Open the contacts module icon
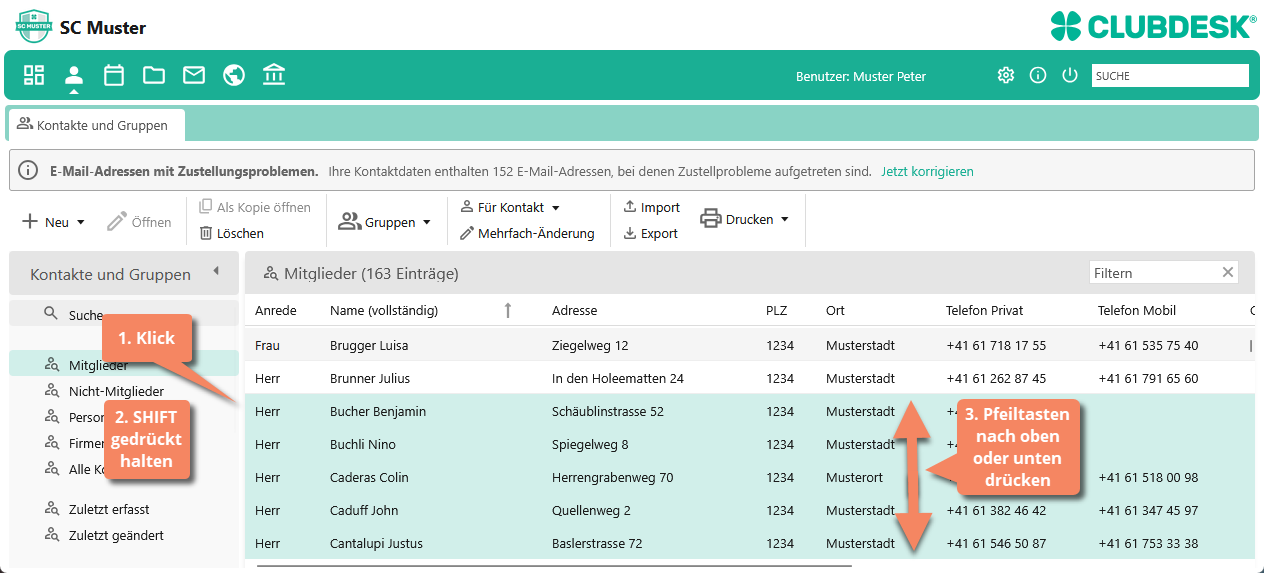Viewport: 1264px width, 573px height. coord(74,75)
